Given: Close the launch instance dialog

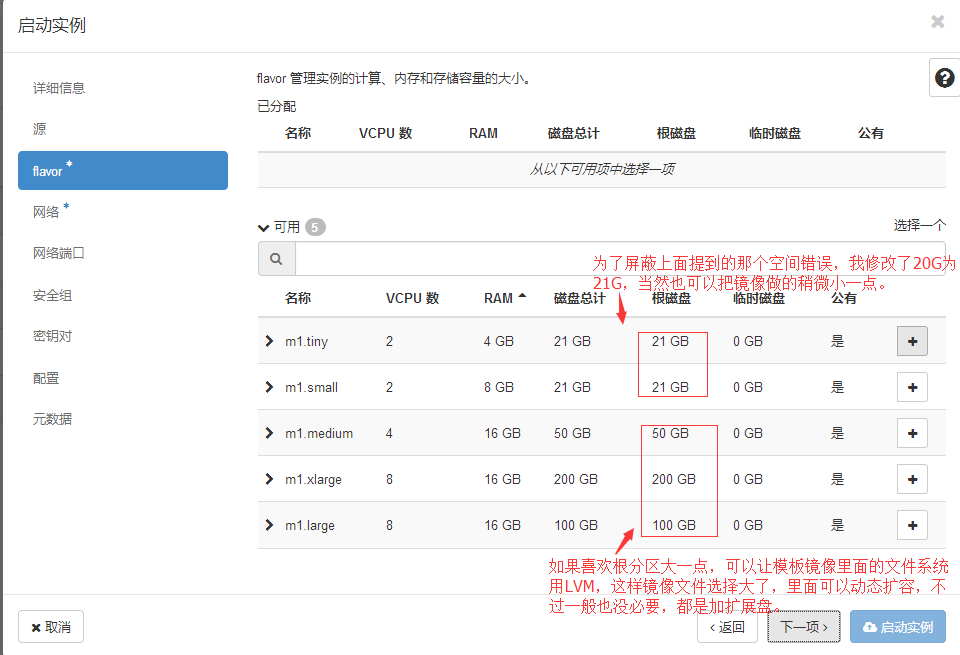Looking at the screenshot, I should (937, 22).
